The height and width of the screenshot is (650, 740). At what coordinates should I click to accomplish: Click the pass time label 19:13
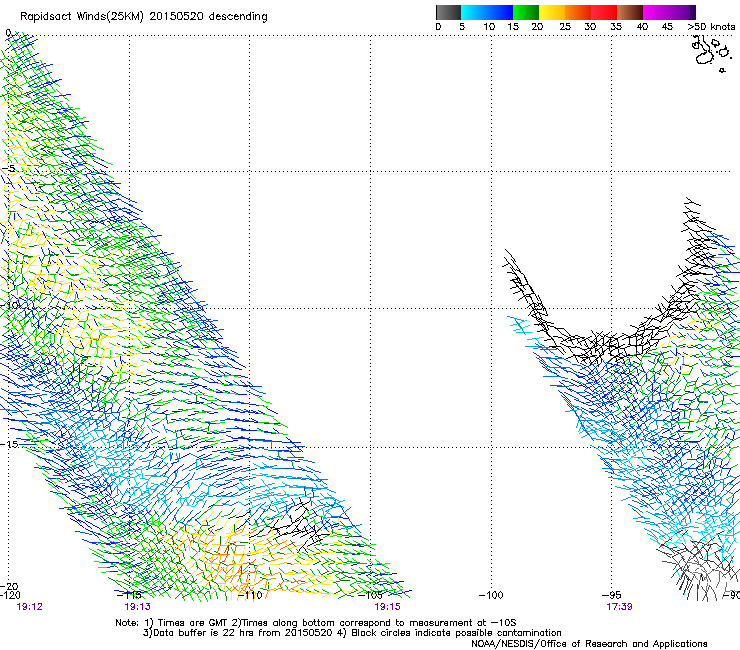137,607
